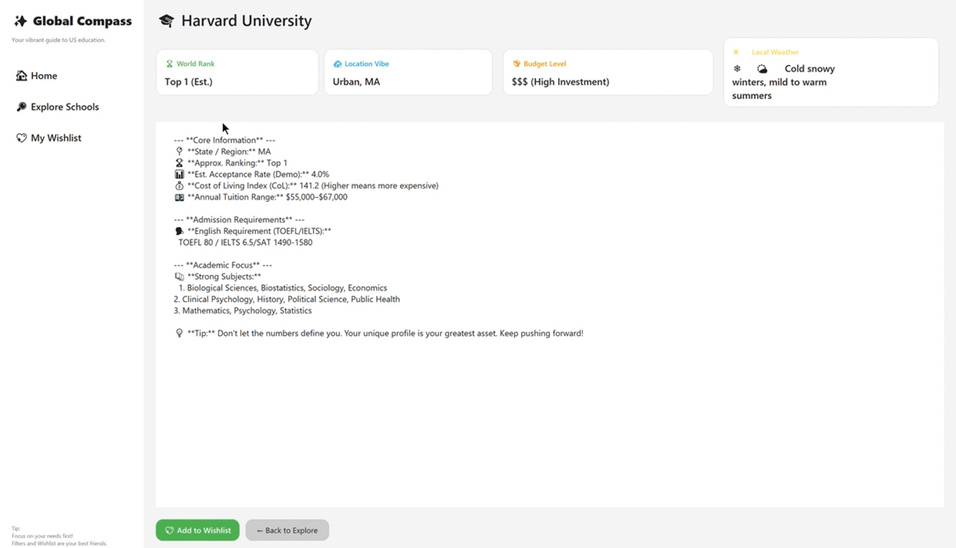Screen dimensions: 956x548
Task: Click the Global Compass app title
Action: pyautogui.click(x=82, y=21)
